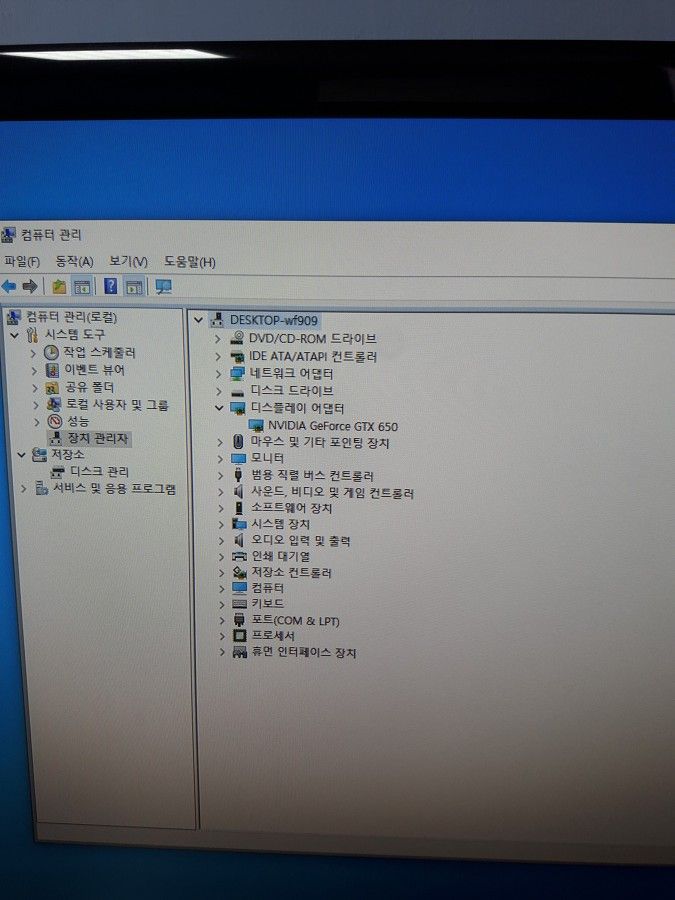Click the 네트워크 어댑터 icon
Image resolution: width=675 pixels, height=900 pixels.
(238, 374)
